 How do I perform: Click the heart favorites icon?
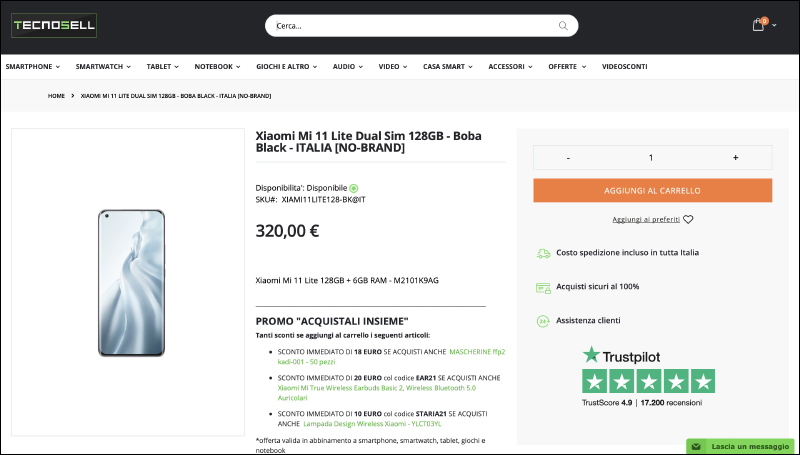[x=688, y=219]
